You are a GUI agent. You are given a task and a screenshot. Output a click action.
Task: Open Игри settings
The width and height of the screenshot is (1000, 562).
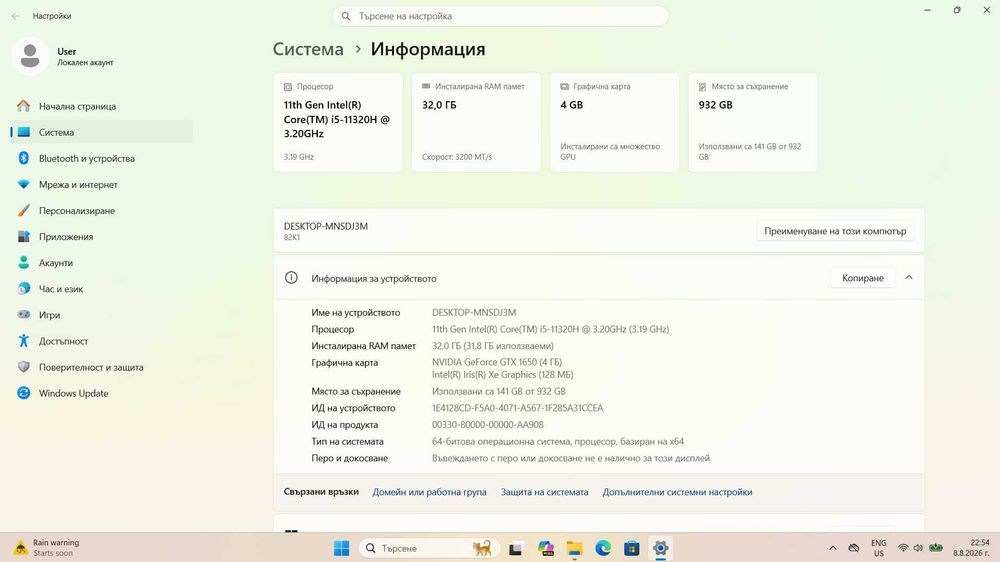[101, 315]
